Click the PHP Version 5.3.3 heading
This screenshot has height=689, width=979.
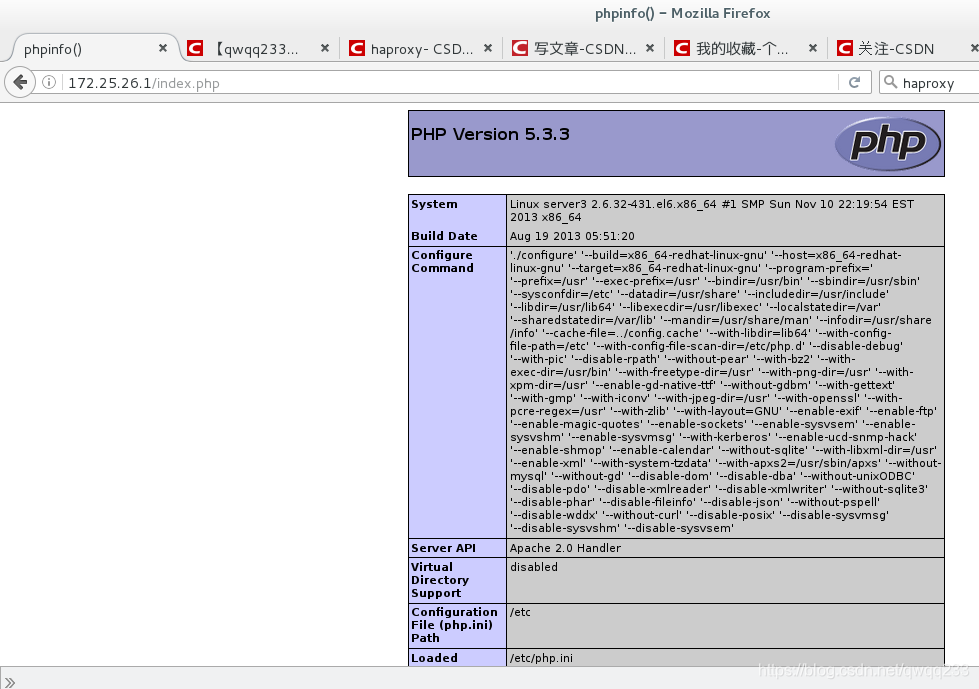tap(490, 134)
